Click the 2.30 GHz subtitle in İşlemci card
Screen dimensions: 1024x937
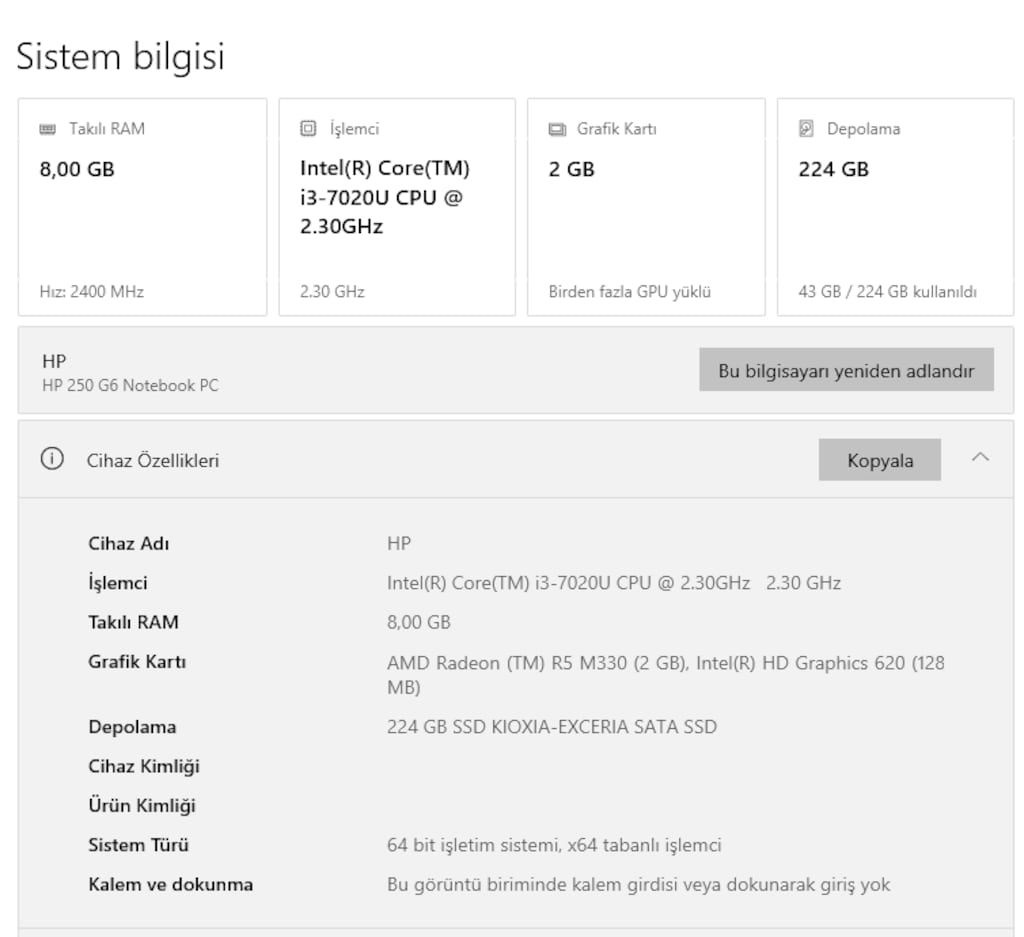click(x=332, y=291)
